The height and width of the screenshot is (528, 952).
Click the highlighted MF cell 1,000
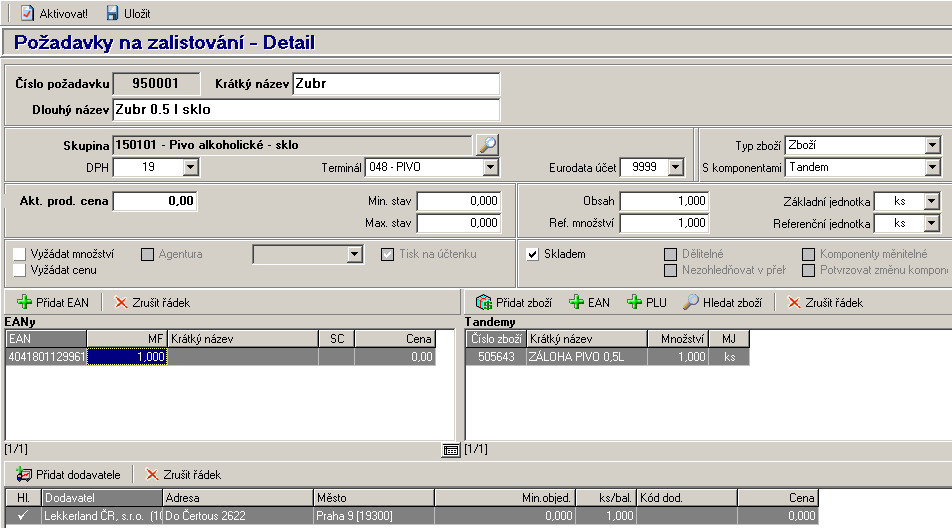(x=127, y=357)
